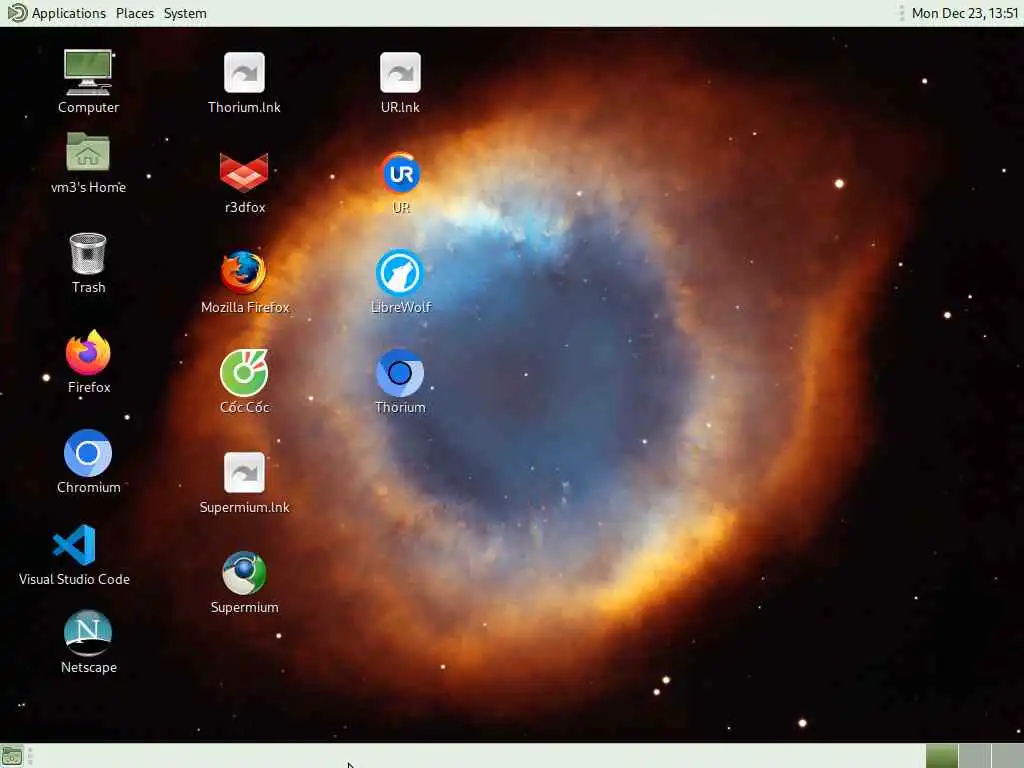This screenshot has height=768, width=1024.
Task: Open the System menu
Action: 185,13
